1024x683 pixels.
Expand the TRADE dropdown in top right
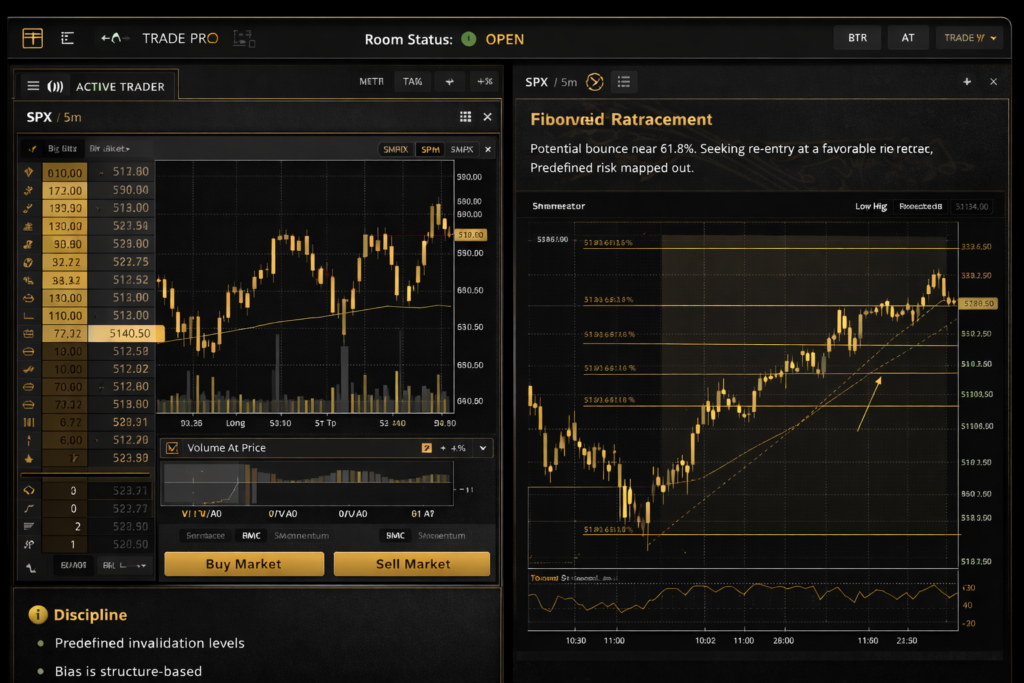point(968,38)
